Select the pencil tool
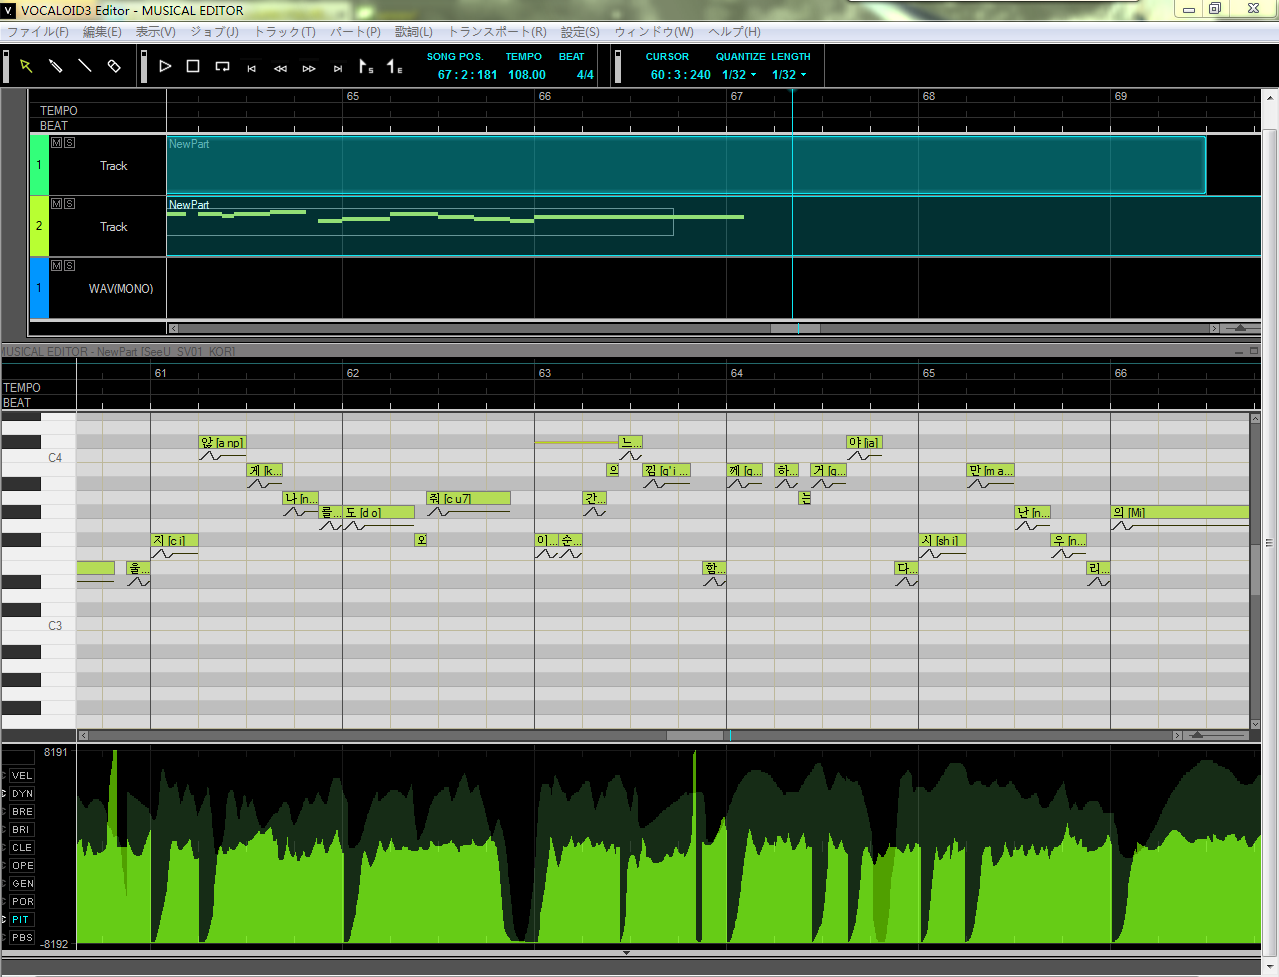The width and height of the screenshot is (1279, 977). (x=56, y=66)
